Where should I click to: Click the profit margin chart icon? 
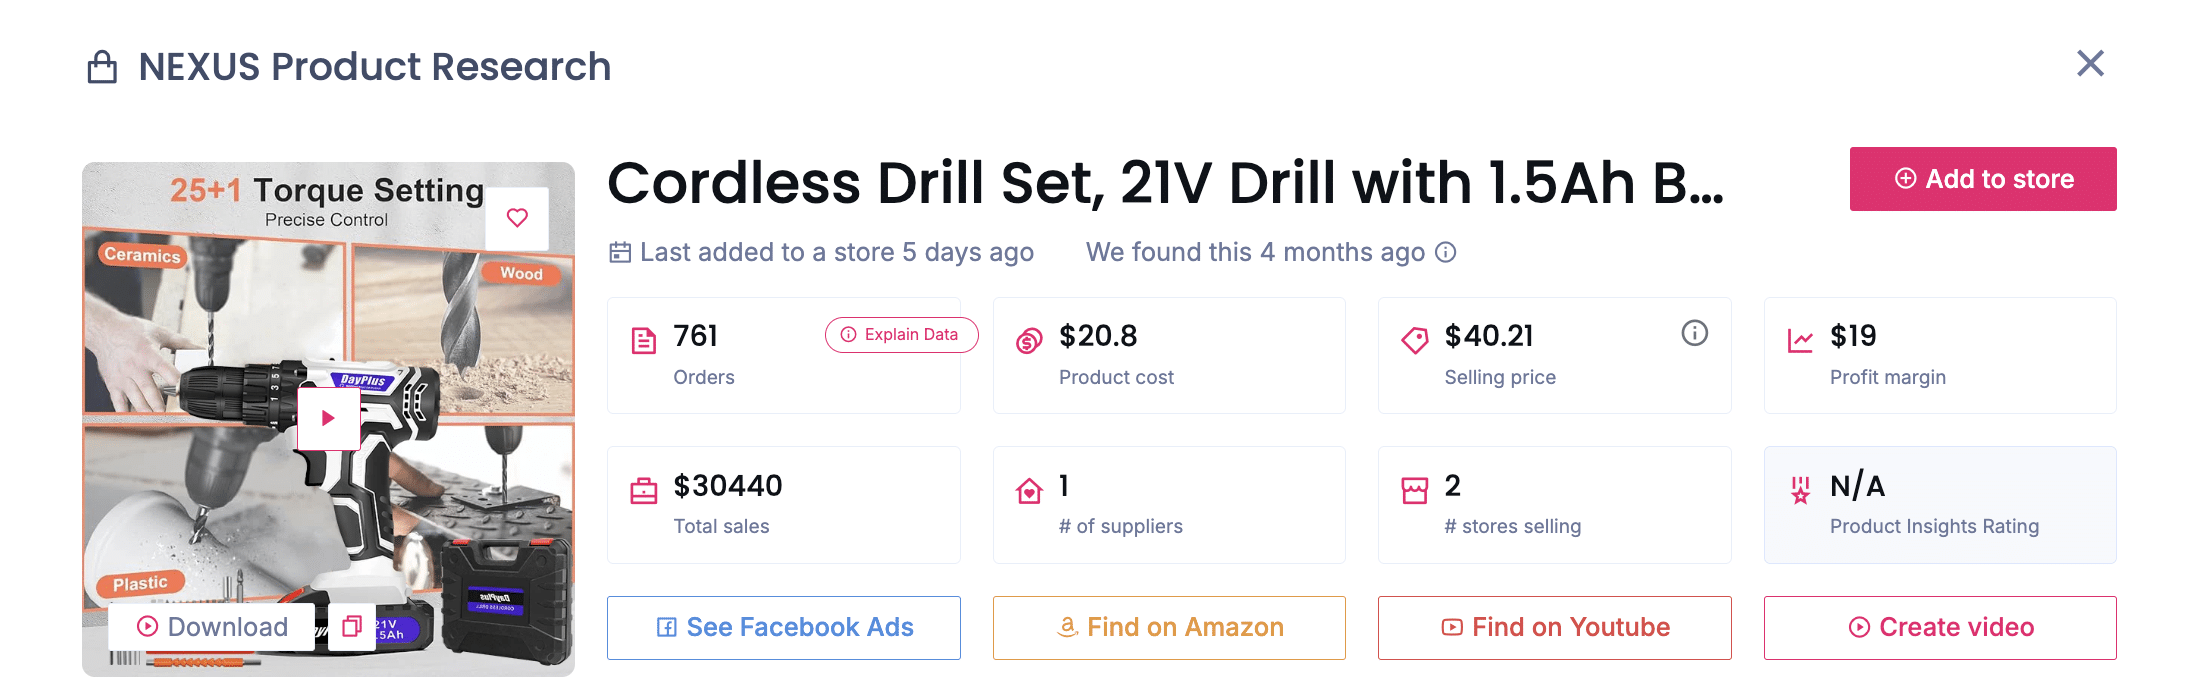(x=1800, y=339)
